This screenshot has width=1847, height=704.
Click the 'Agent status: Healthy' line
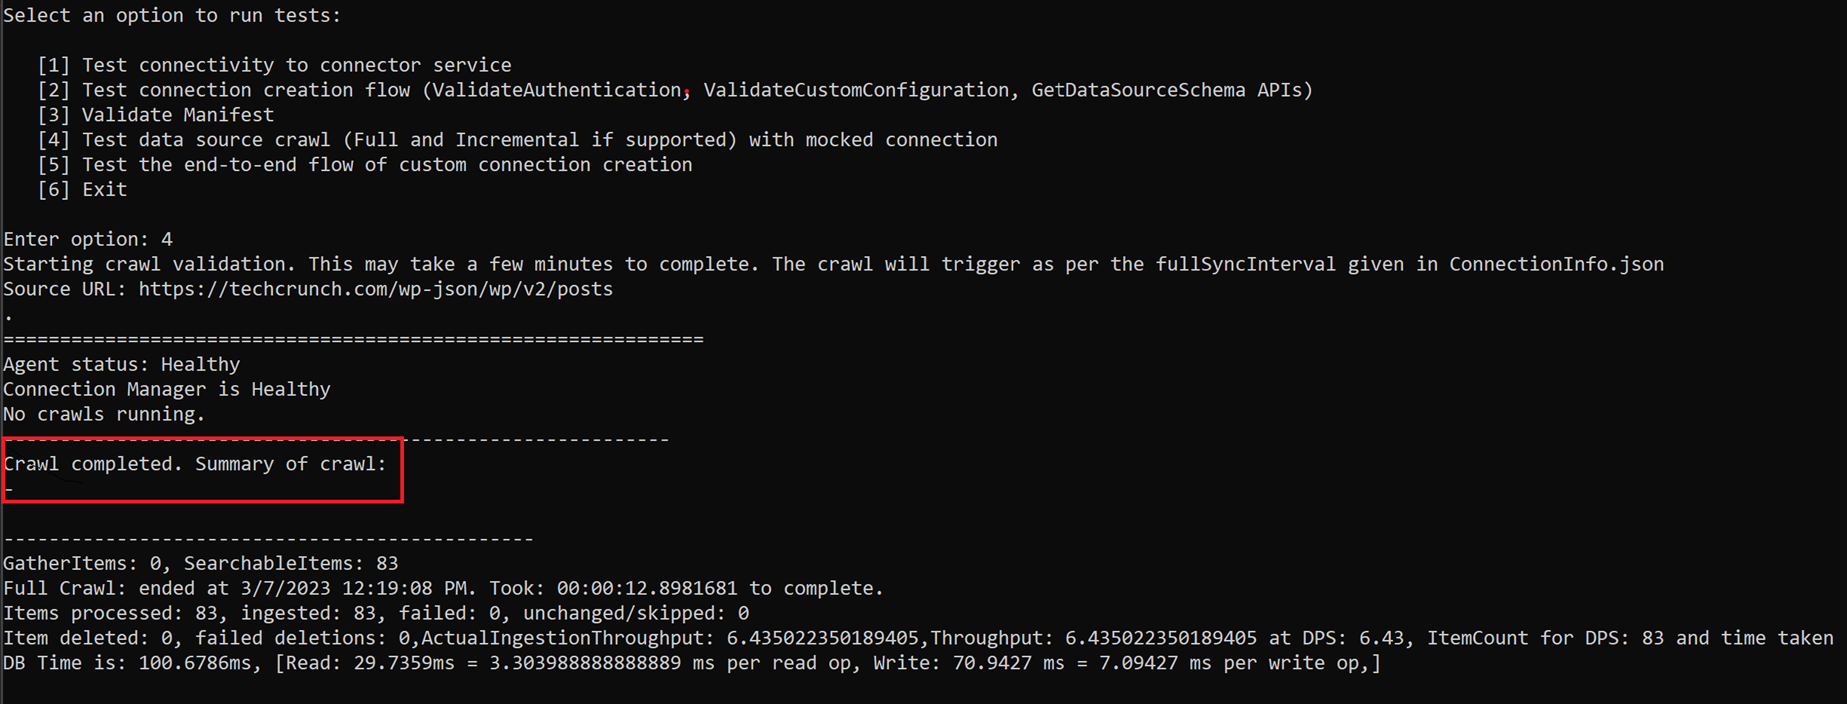122,364
